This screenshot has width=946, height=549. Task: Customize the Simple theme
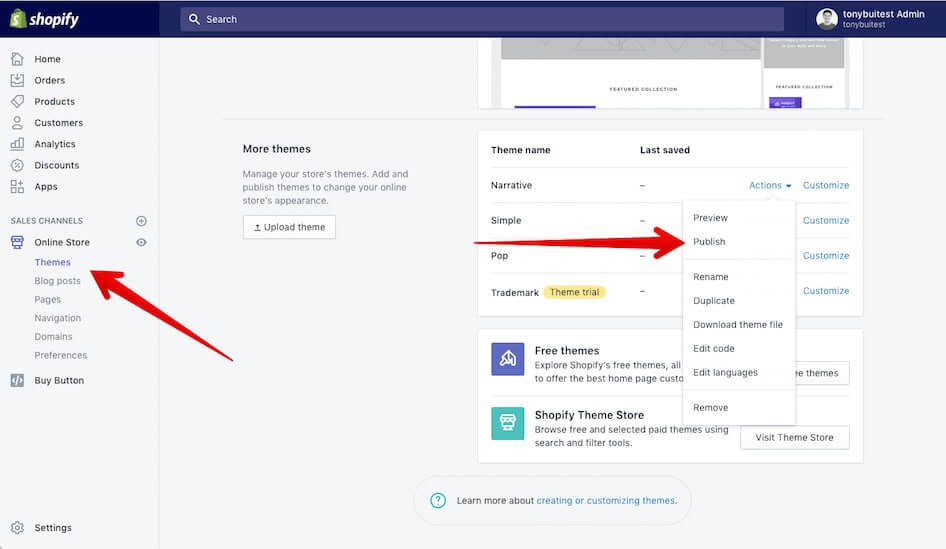pos(826,220)
